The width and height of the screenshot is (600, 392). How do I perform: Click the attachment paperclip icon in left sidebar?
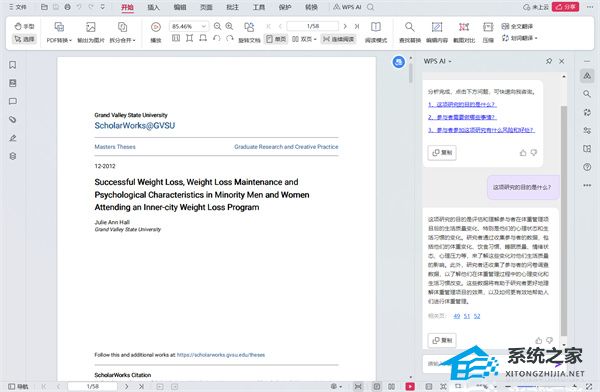point(13,119)
